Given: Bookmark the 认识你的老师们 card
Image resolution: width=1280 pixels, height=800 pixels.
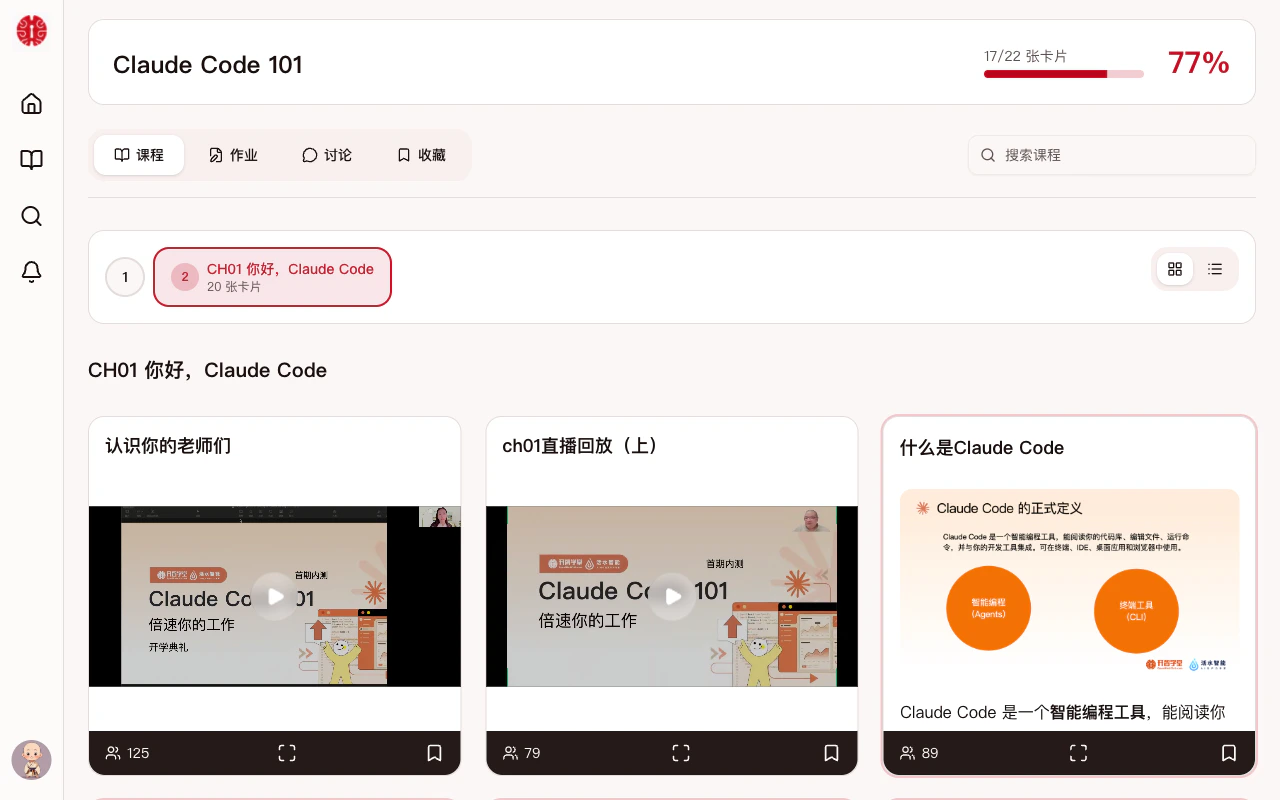Looking at the screenshot, I should point(434,753).
